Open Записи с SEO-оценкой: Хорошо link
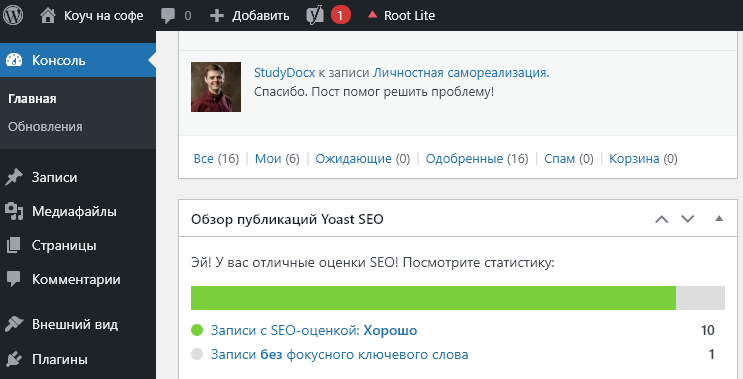 pos(314,330)
